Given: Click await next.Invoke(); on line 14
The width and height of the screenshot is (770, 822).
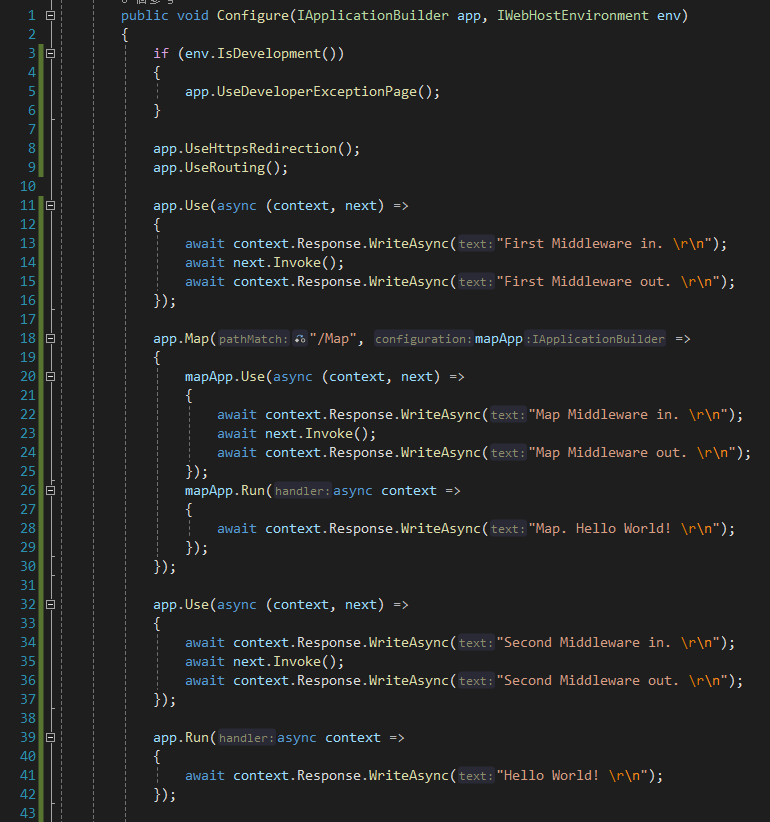Looking at the screenshot, I should pyautogui.click(x=265, y=263).
